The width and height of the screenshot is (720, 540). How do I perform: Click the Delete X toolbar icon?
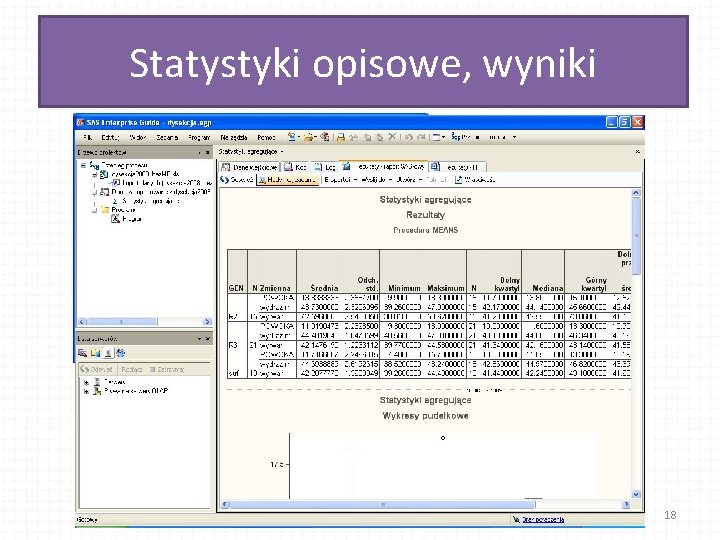(x=392, y=137)
